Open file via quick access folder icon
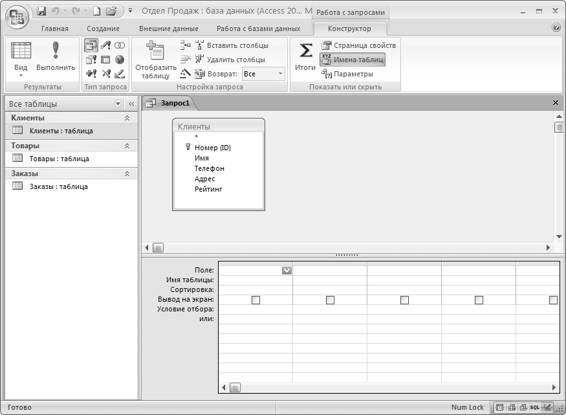The height and width of the screenshot is (415, 566). 111,12
